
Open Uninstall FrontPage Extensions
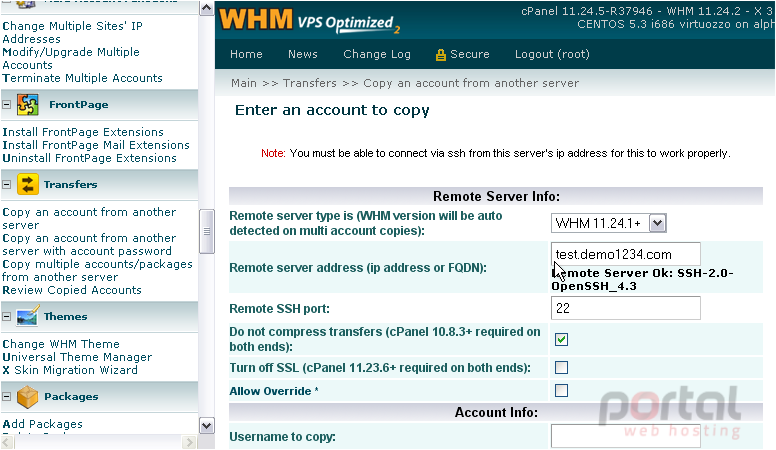click(x=89, y=158)
